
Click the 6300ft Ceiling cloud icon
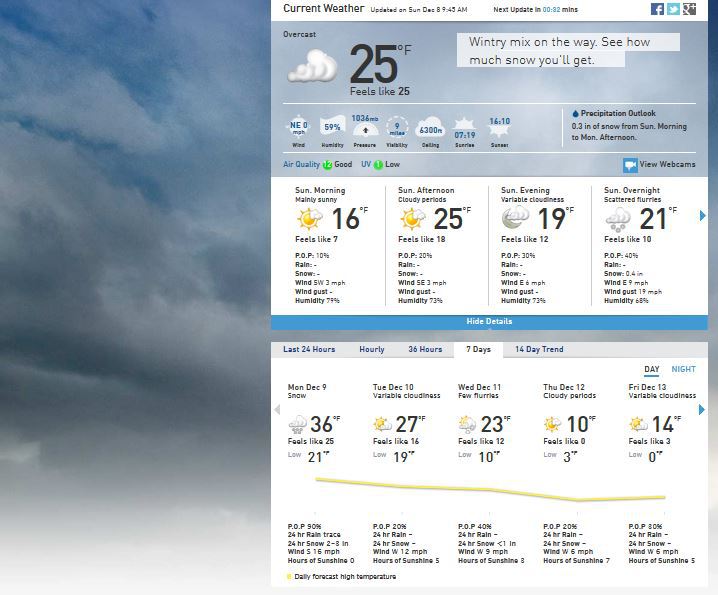tap(430, 129)
